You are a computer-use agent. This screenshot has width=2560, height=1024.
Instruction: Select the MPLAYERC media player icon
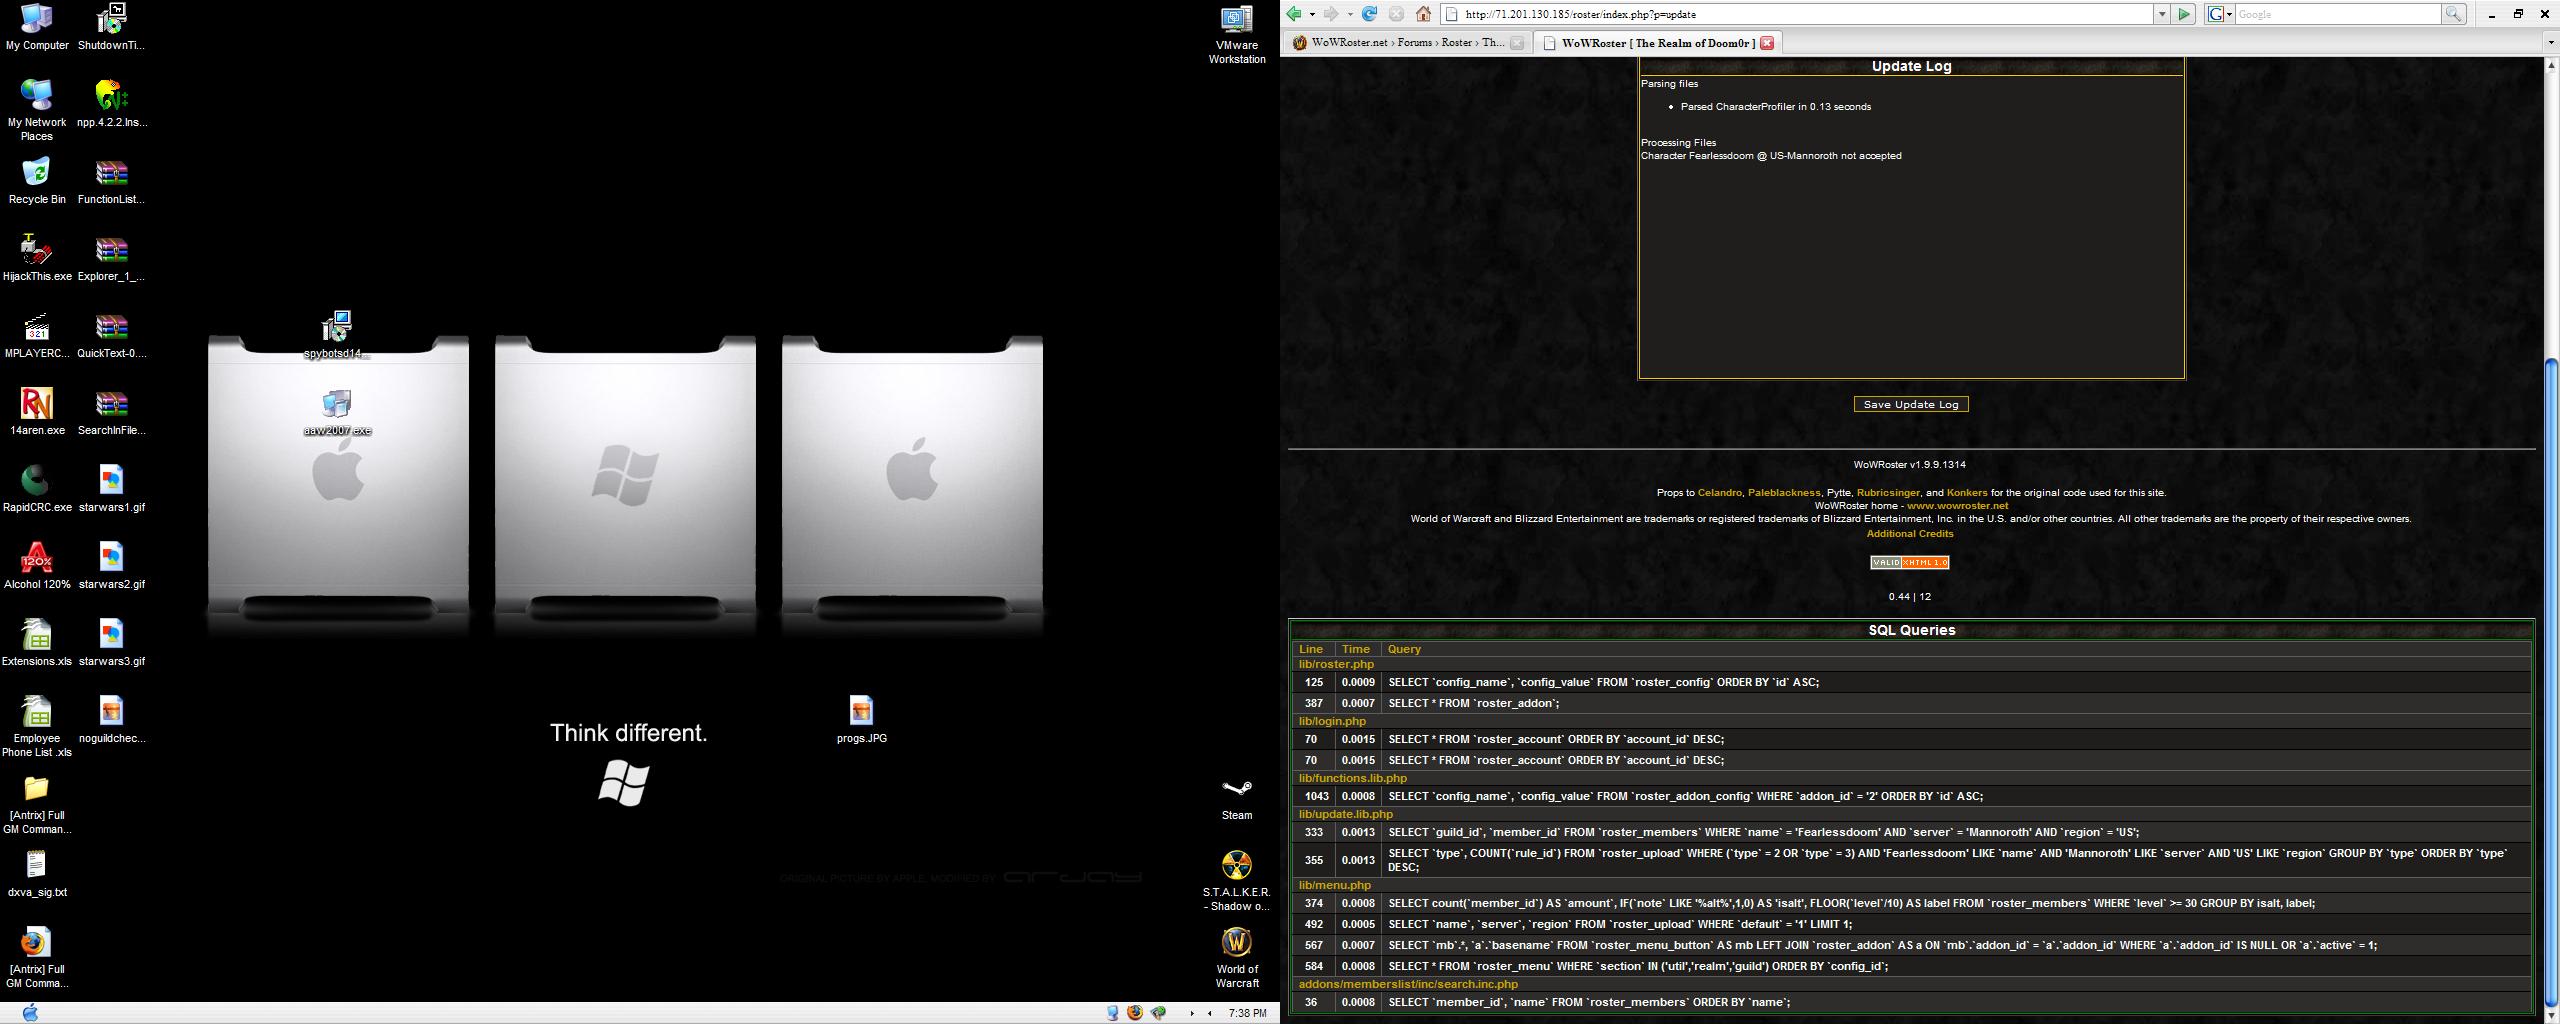coord(37,334)
